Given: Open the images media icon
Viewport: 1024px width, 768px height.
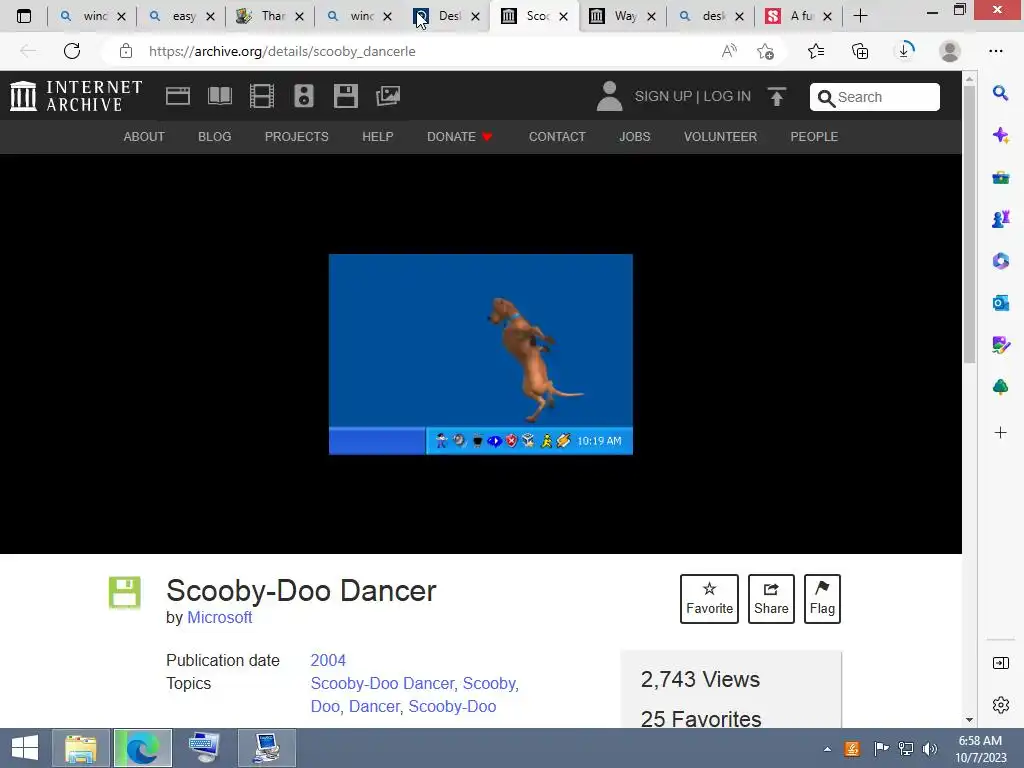Looking at the screenshot, I should (x=388, y=96).
